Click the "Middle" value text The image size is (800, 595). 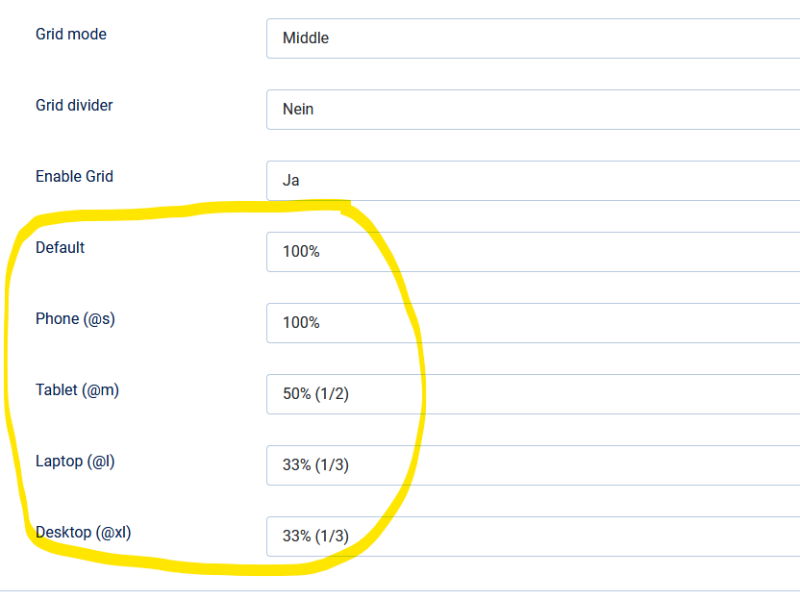tap(305, 38)
